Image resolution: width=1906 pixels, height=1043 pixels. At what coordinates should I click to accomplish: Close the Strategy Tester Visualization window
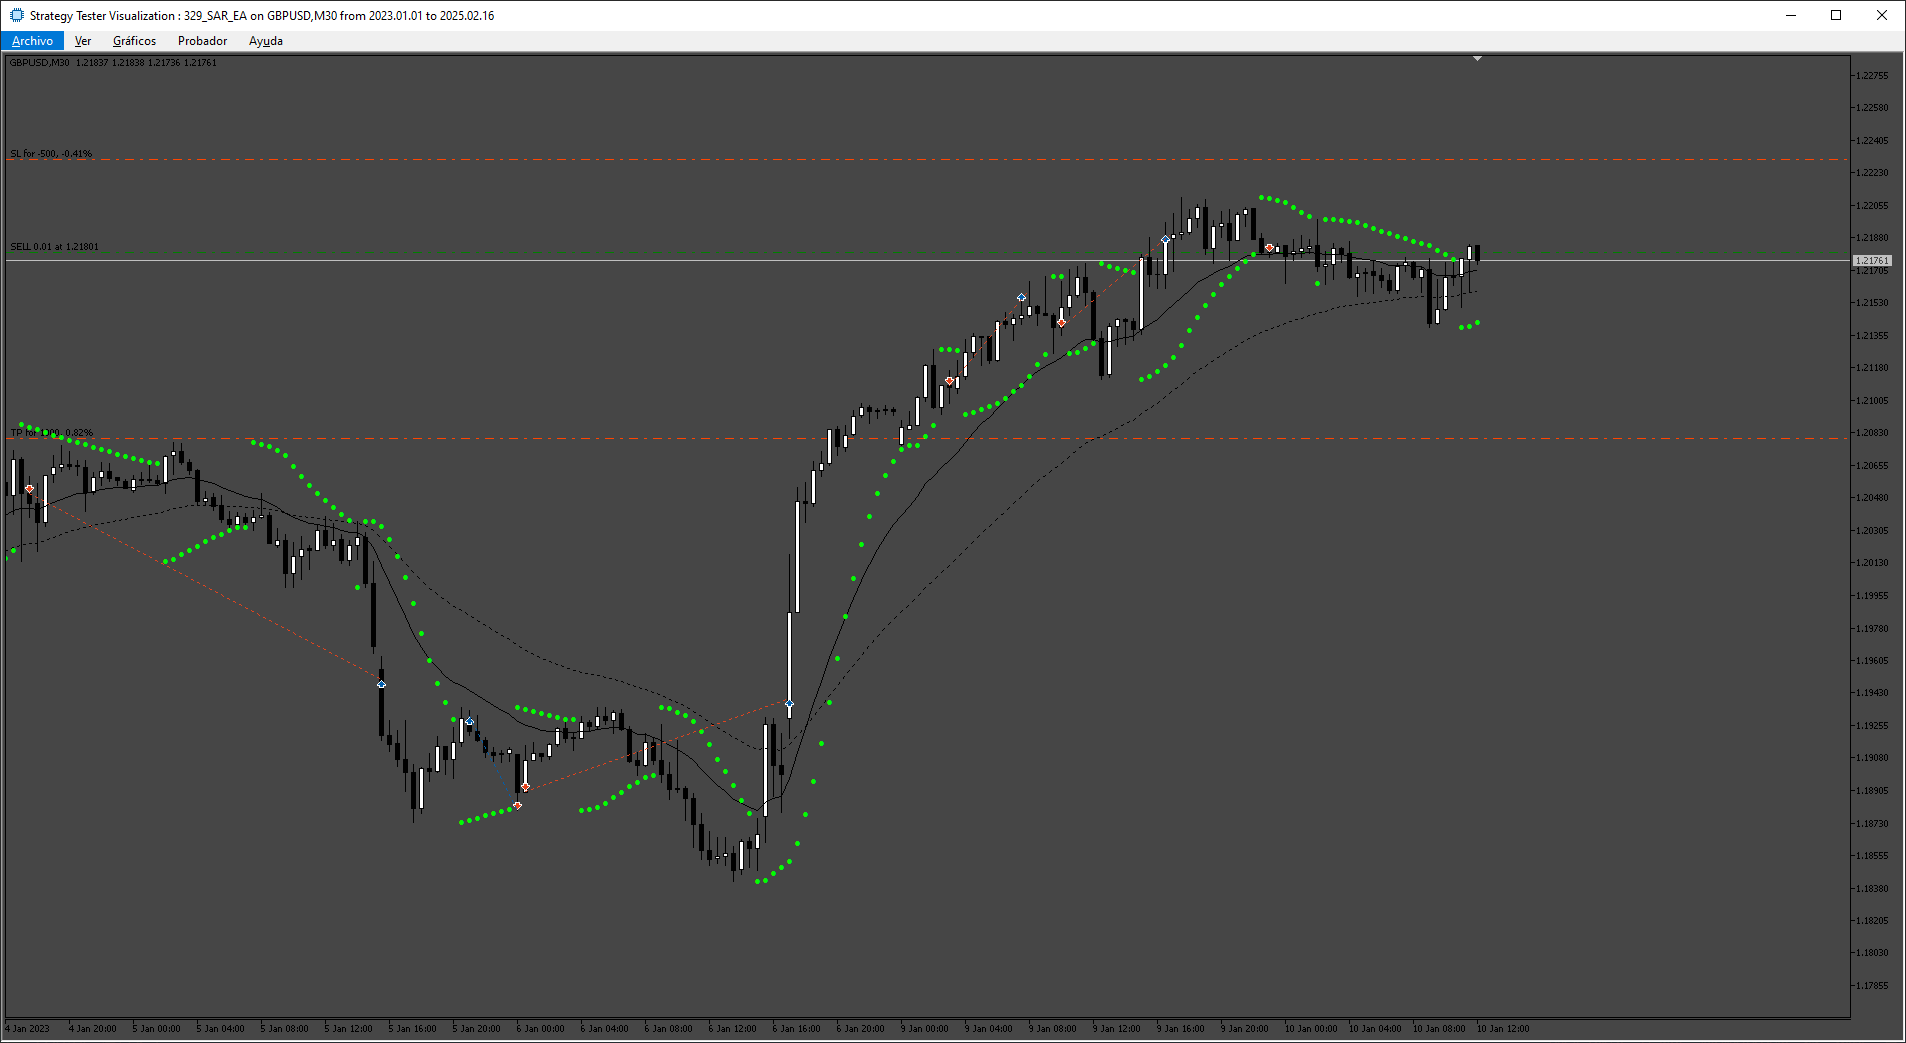coord(1882,15)
